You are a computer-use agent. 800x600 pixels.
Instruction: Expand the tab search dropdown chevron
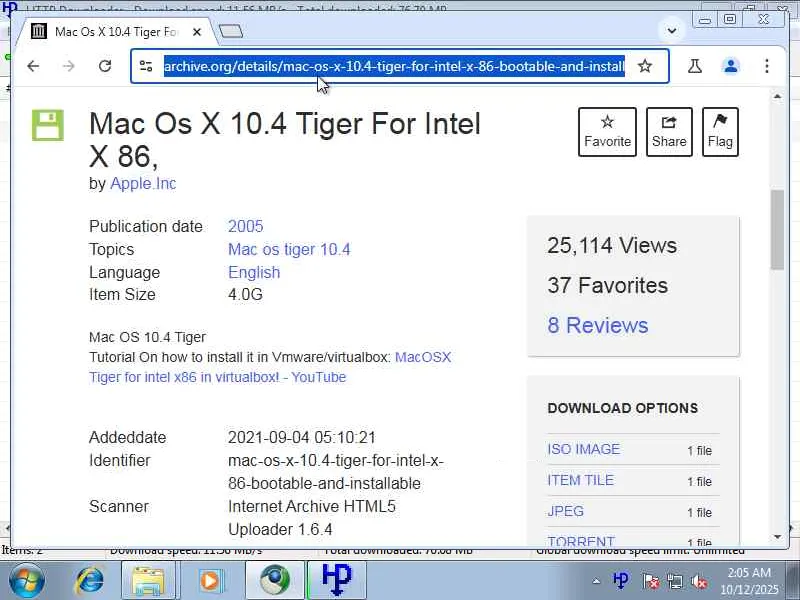672,31
